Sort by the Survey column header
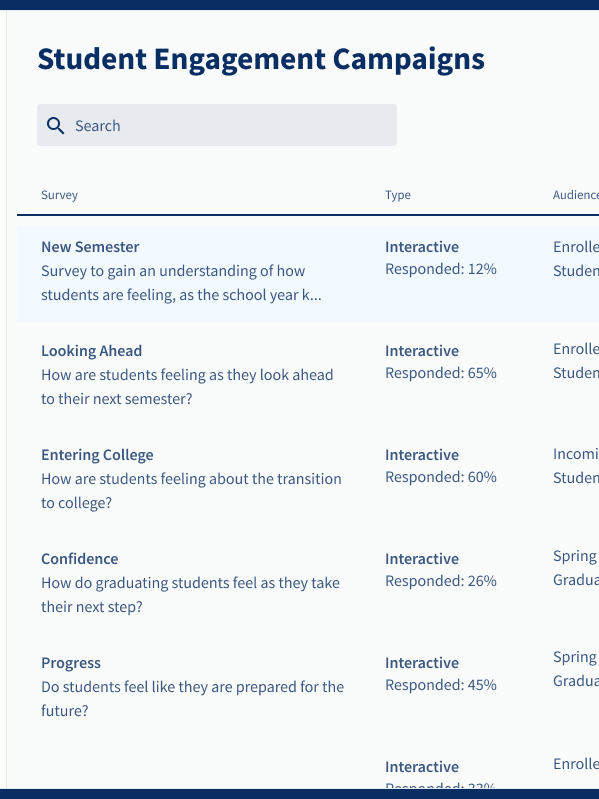The image size is (599, 799). point(60,195)
